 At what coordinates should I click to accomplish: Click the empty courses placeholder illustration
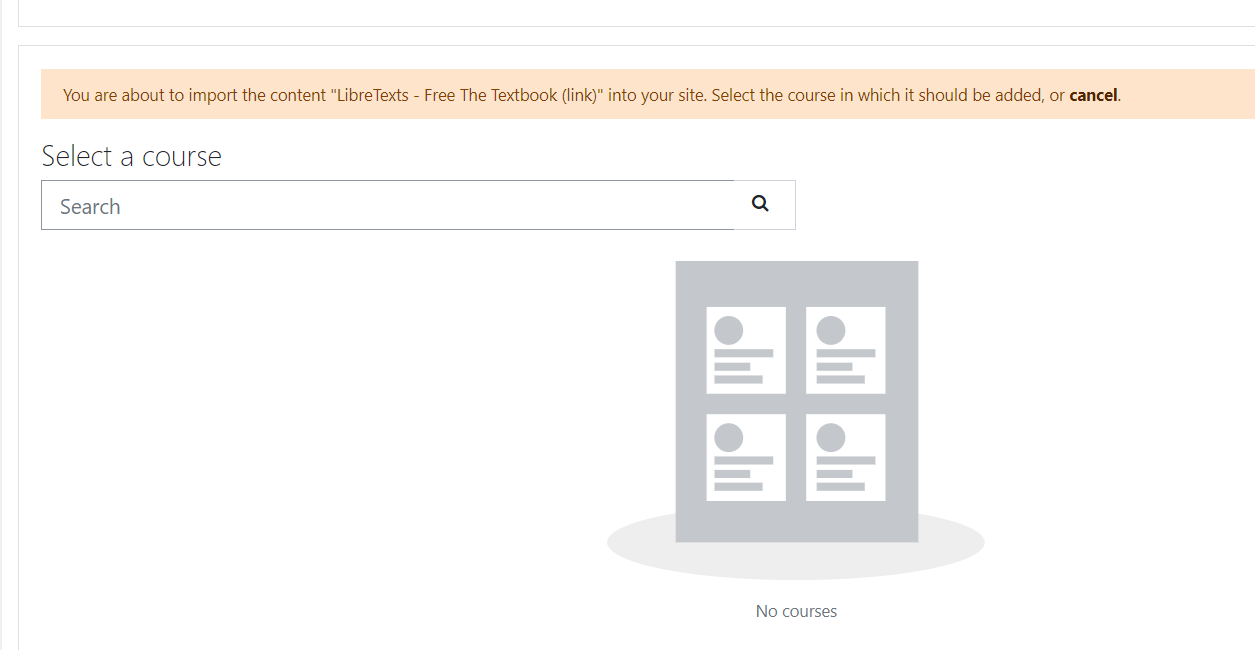[x=796, y=420]
